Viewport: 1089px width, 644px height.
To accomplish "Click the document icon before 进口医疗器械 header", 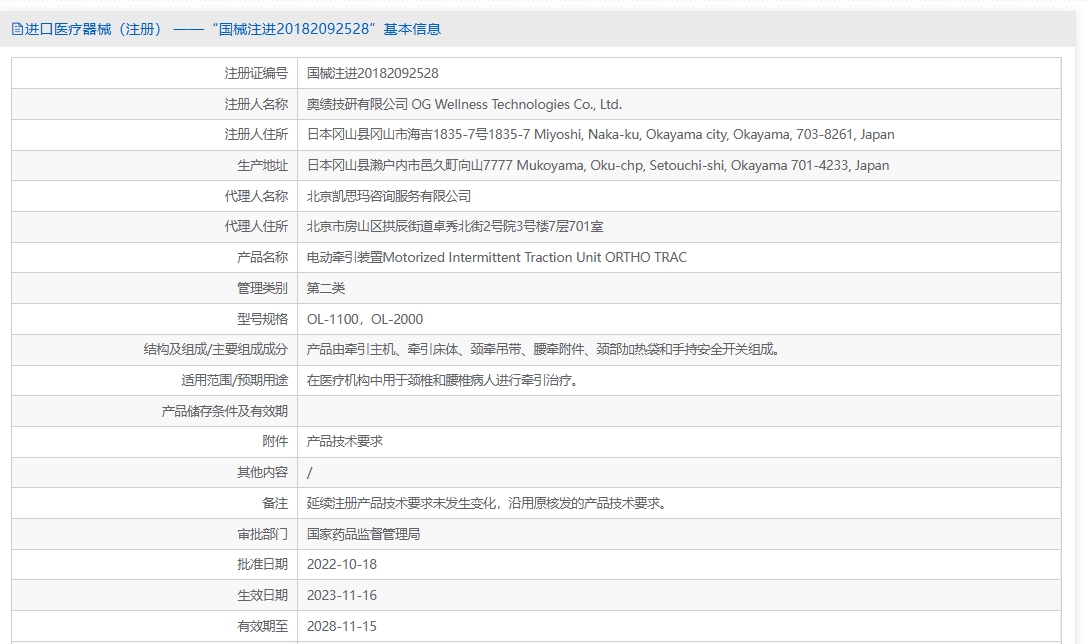I will click(17, 29).
